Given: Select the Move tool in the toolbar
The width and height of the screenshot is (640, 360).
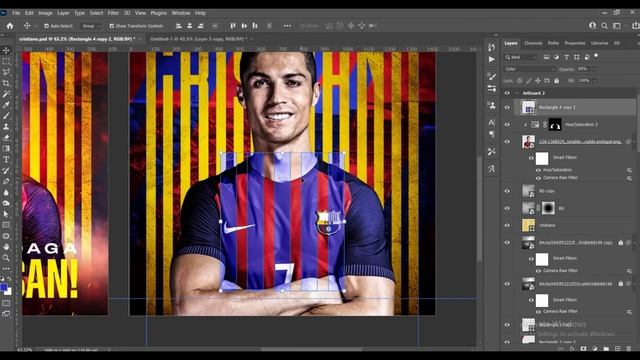Looking at the screenshot, I should pos(6,50).
